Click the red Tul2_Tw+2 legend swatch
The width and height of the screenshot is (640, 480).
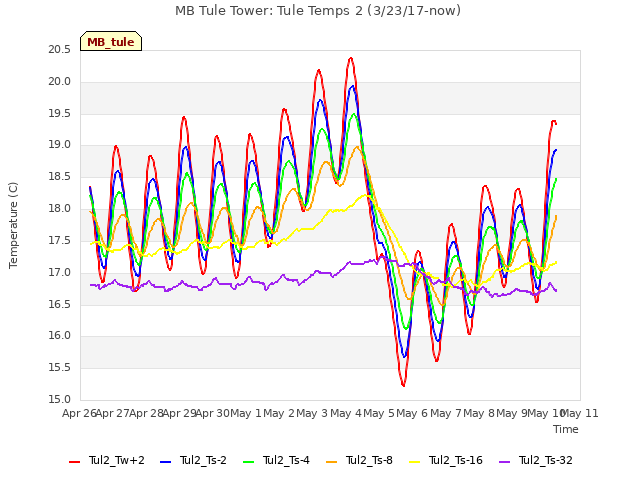[x=74, y=462]
